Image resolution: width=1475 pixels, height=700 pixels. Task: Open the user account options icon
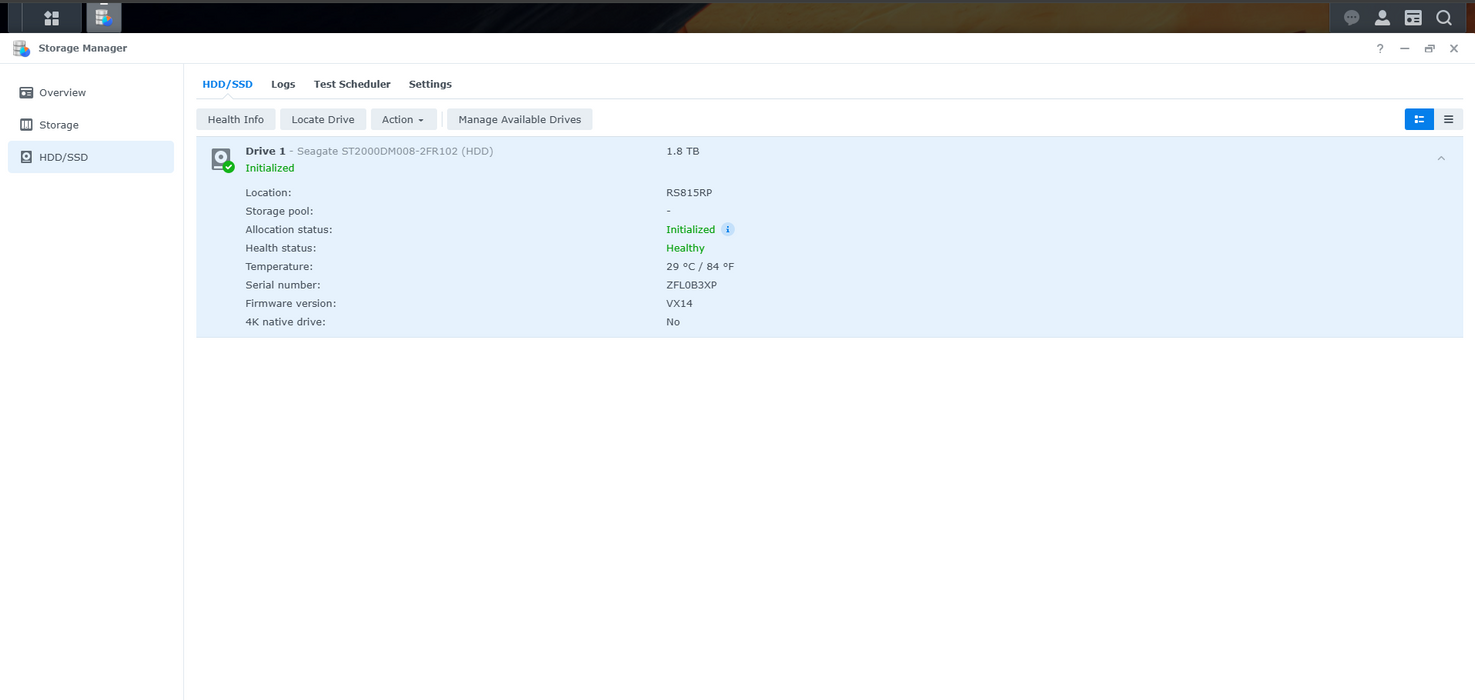click(1382, 17)
